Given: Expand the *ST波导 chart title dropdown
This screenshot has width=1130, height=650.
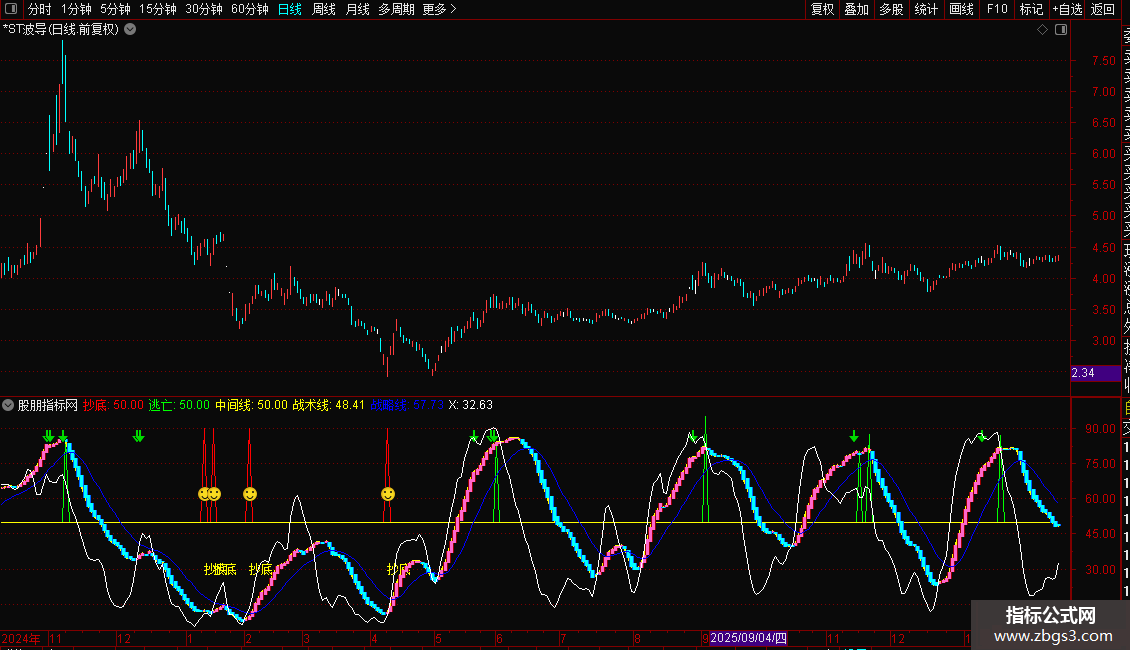Looking at the screenshot, I should (x=130, y=30).
